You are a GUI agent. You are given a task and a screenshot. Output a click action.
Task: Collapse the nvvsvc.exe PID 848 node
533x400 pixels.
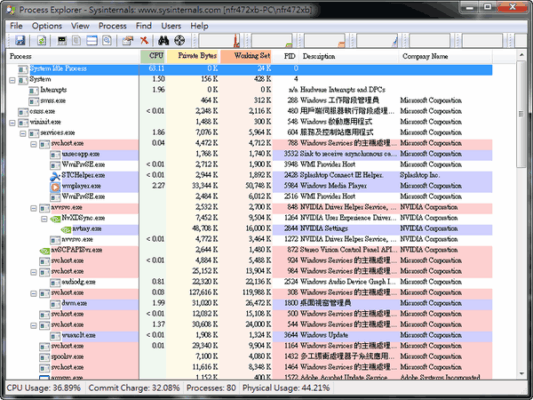click(x=33, y=208)
